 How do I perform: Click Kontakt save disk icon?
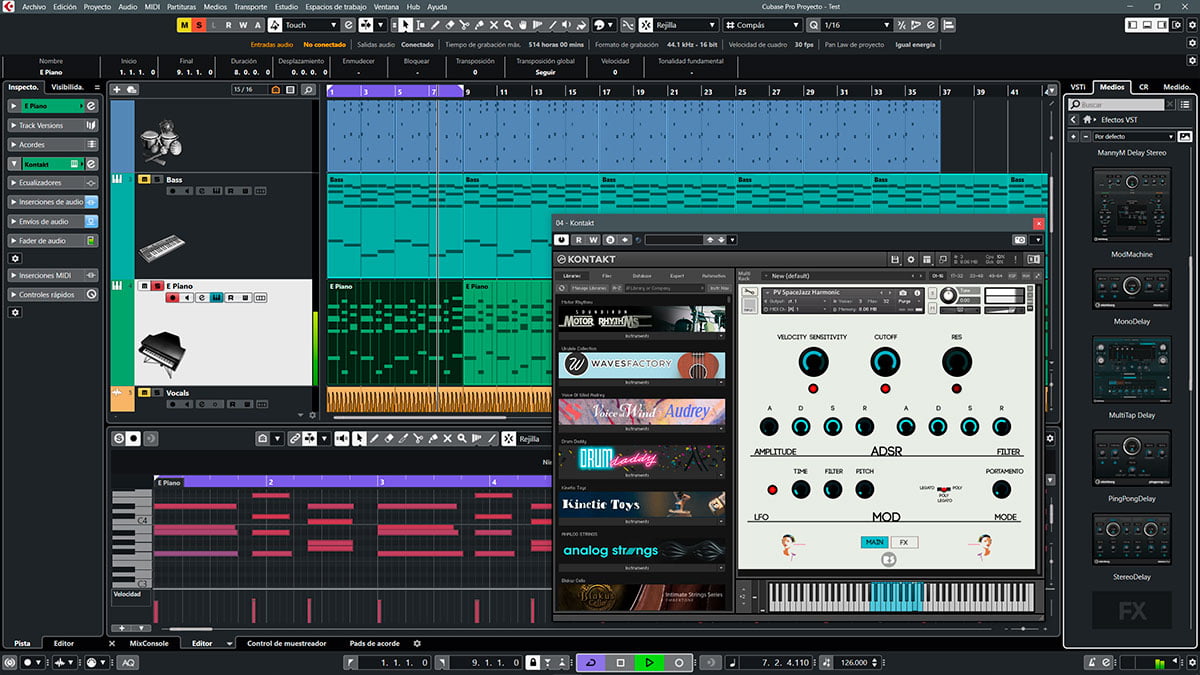(x=894, y=259)
